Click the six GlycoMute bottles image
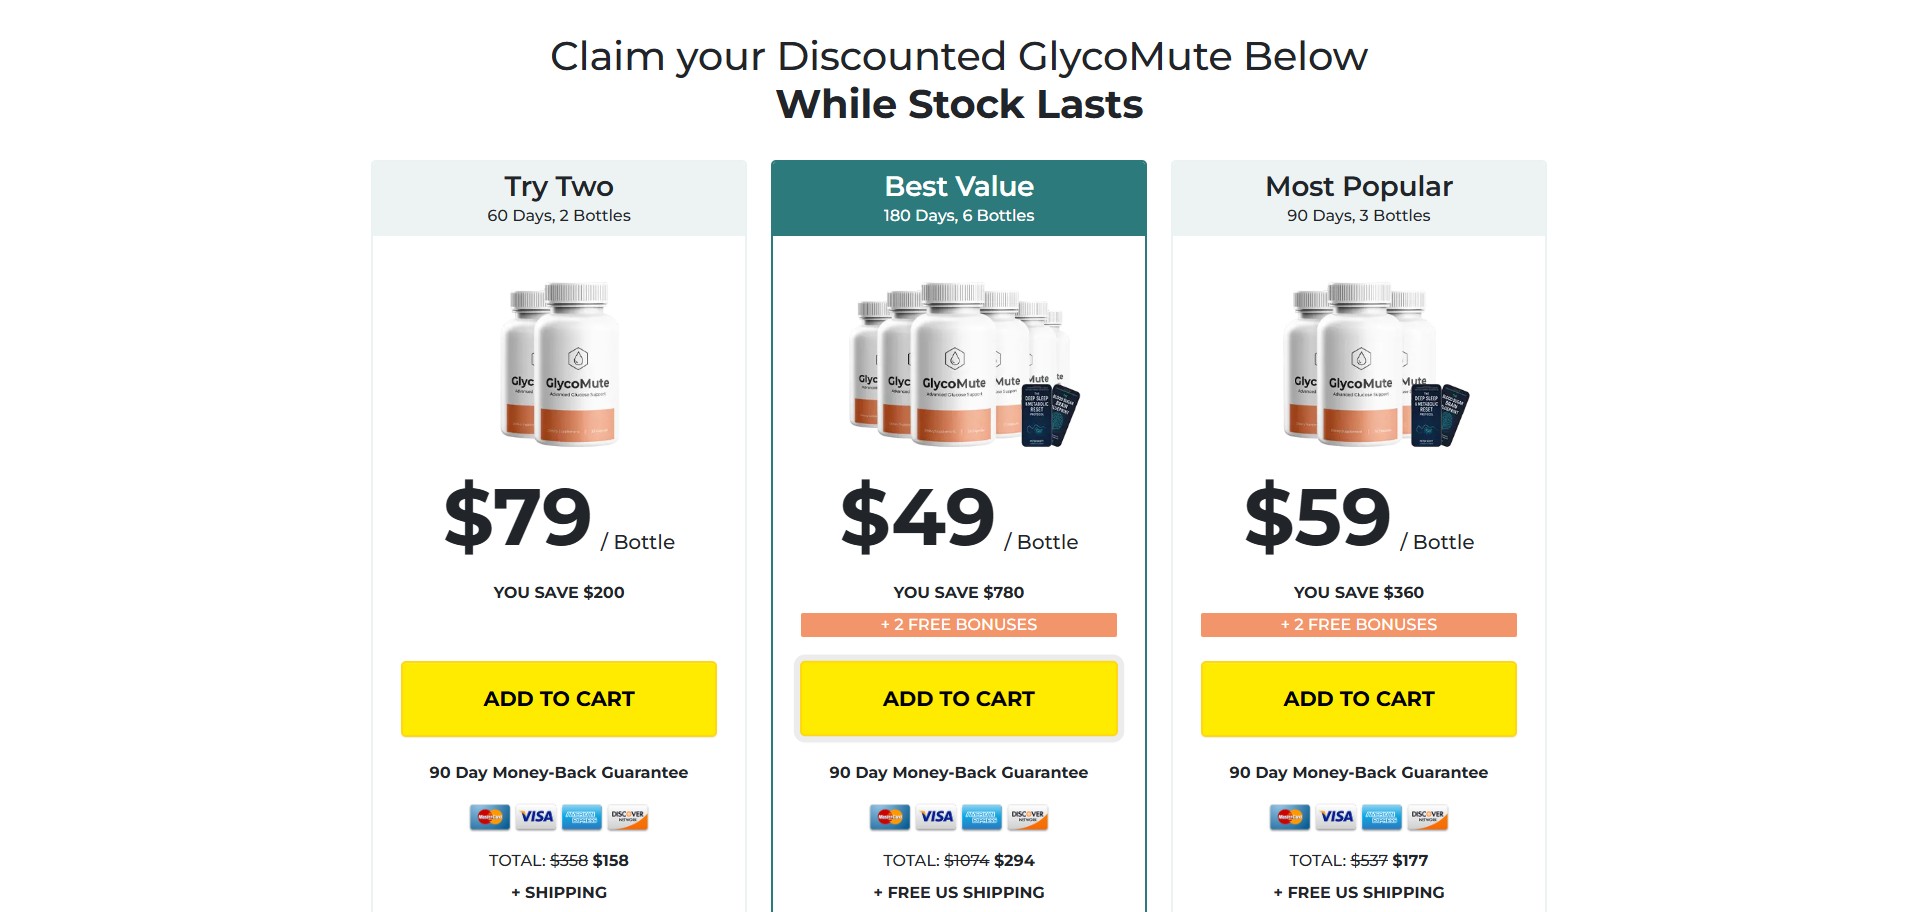 click(x=960, y=364)
